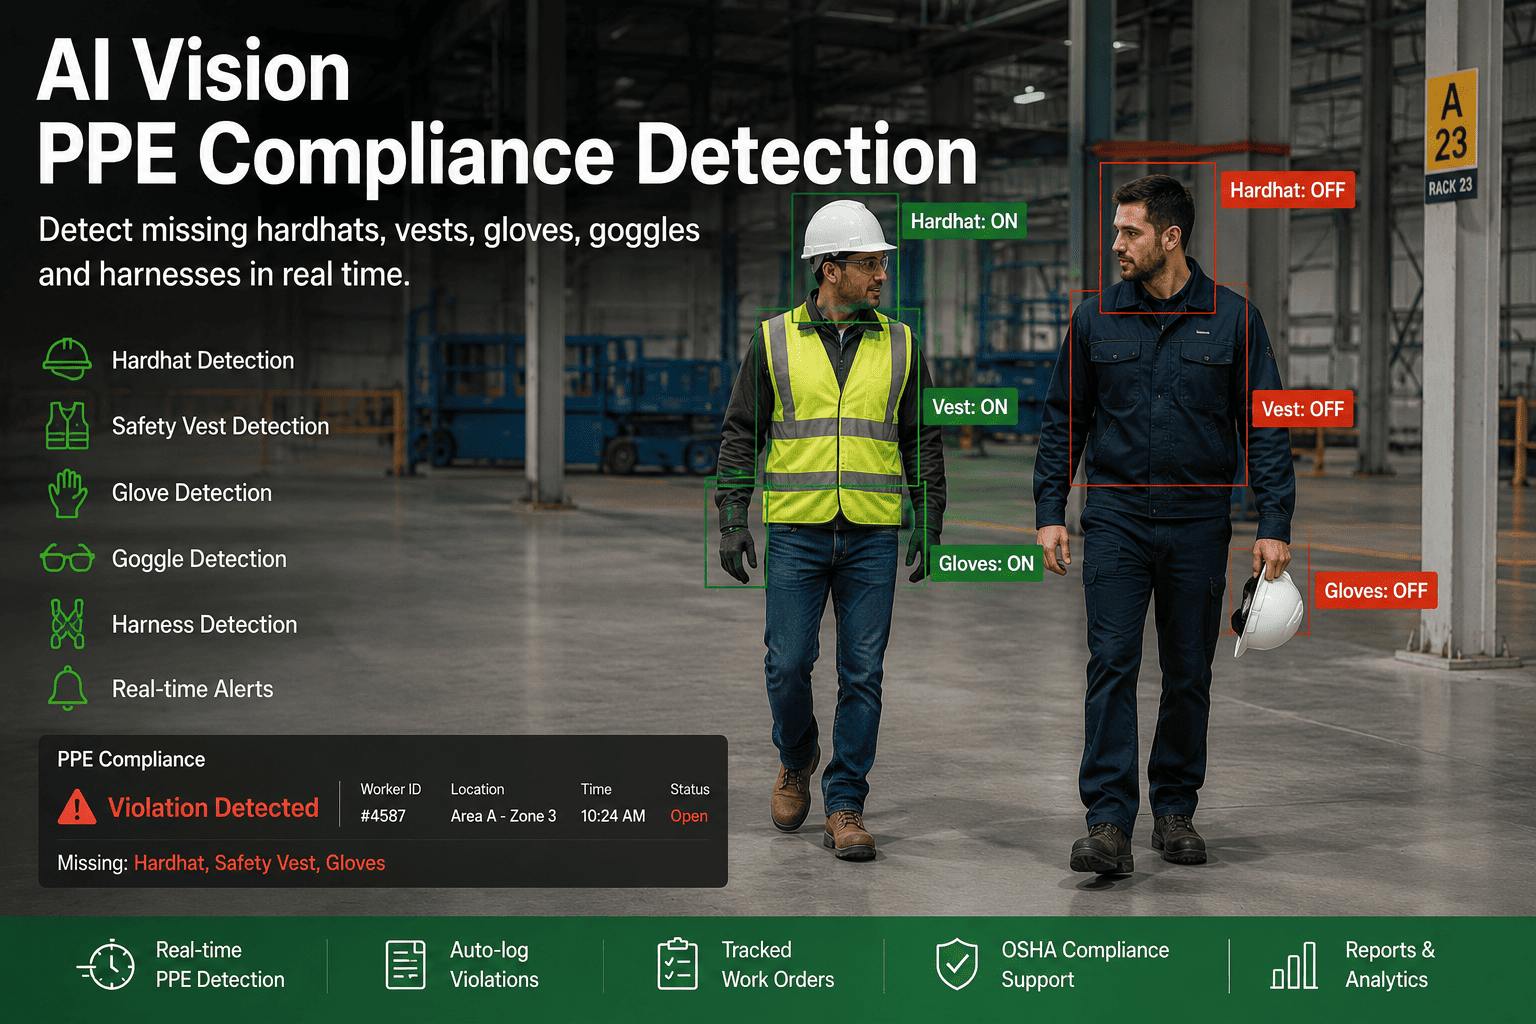This screenshot has width=1536, height=1024.
Task: Click the 'Goggle Detection' feature text
Action: 199,559
